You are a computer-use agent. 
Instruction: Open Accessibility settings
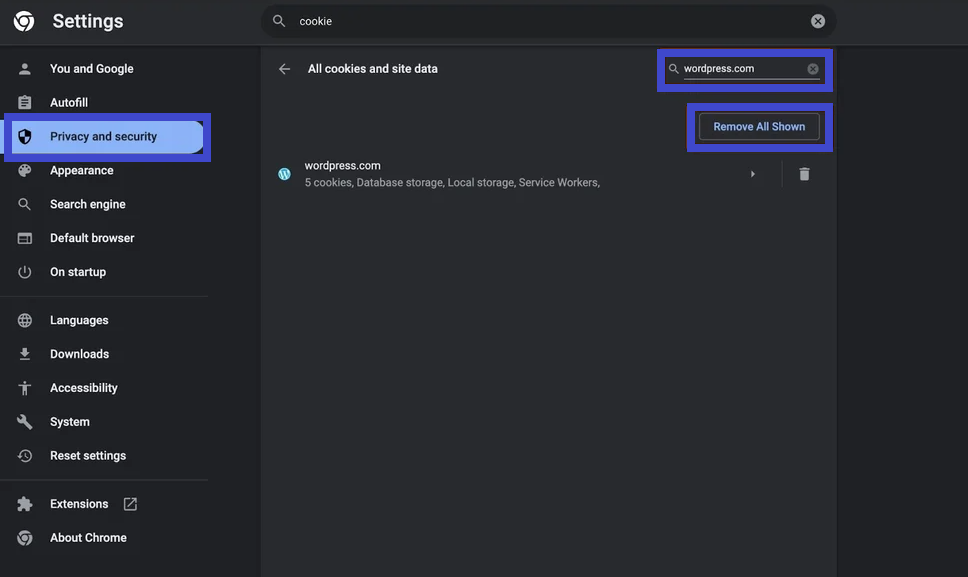(x=84, y=388)
